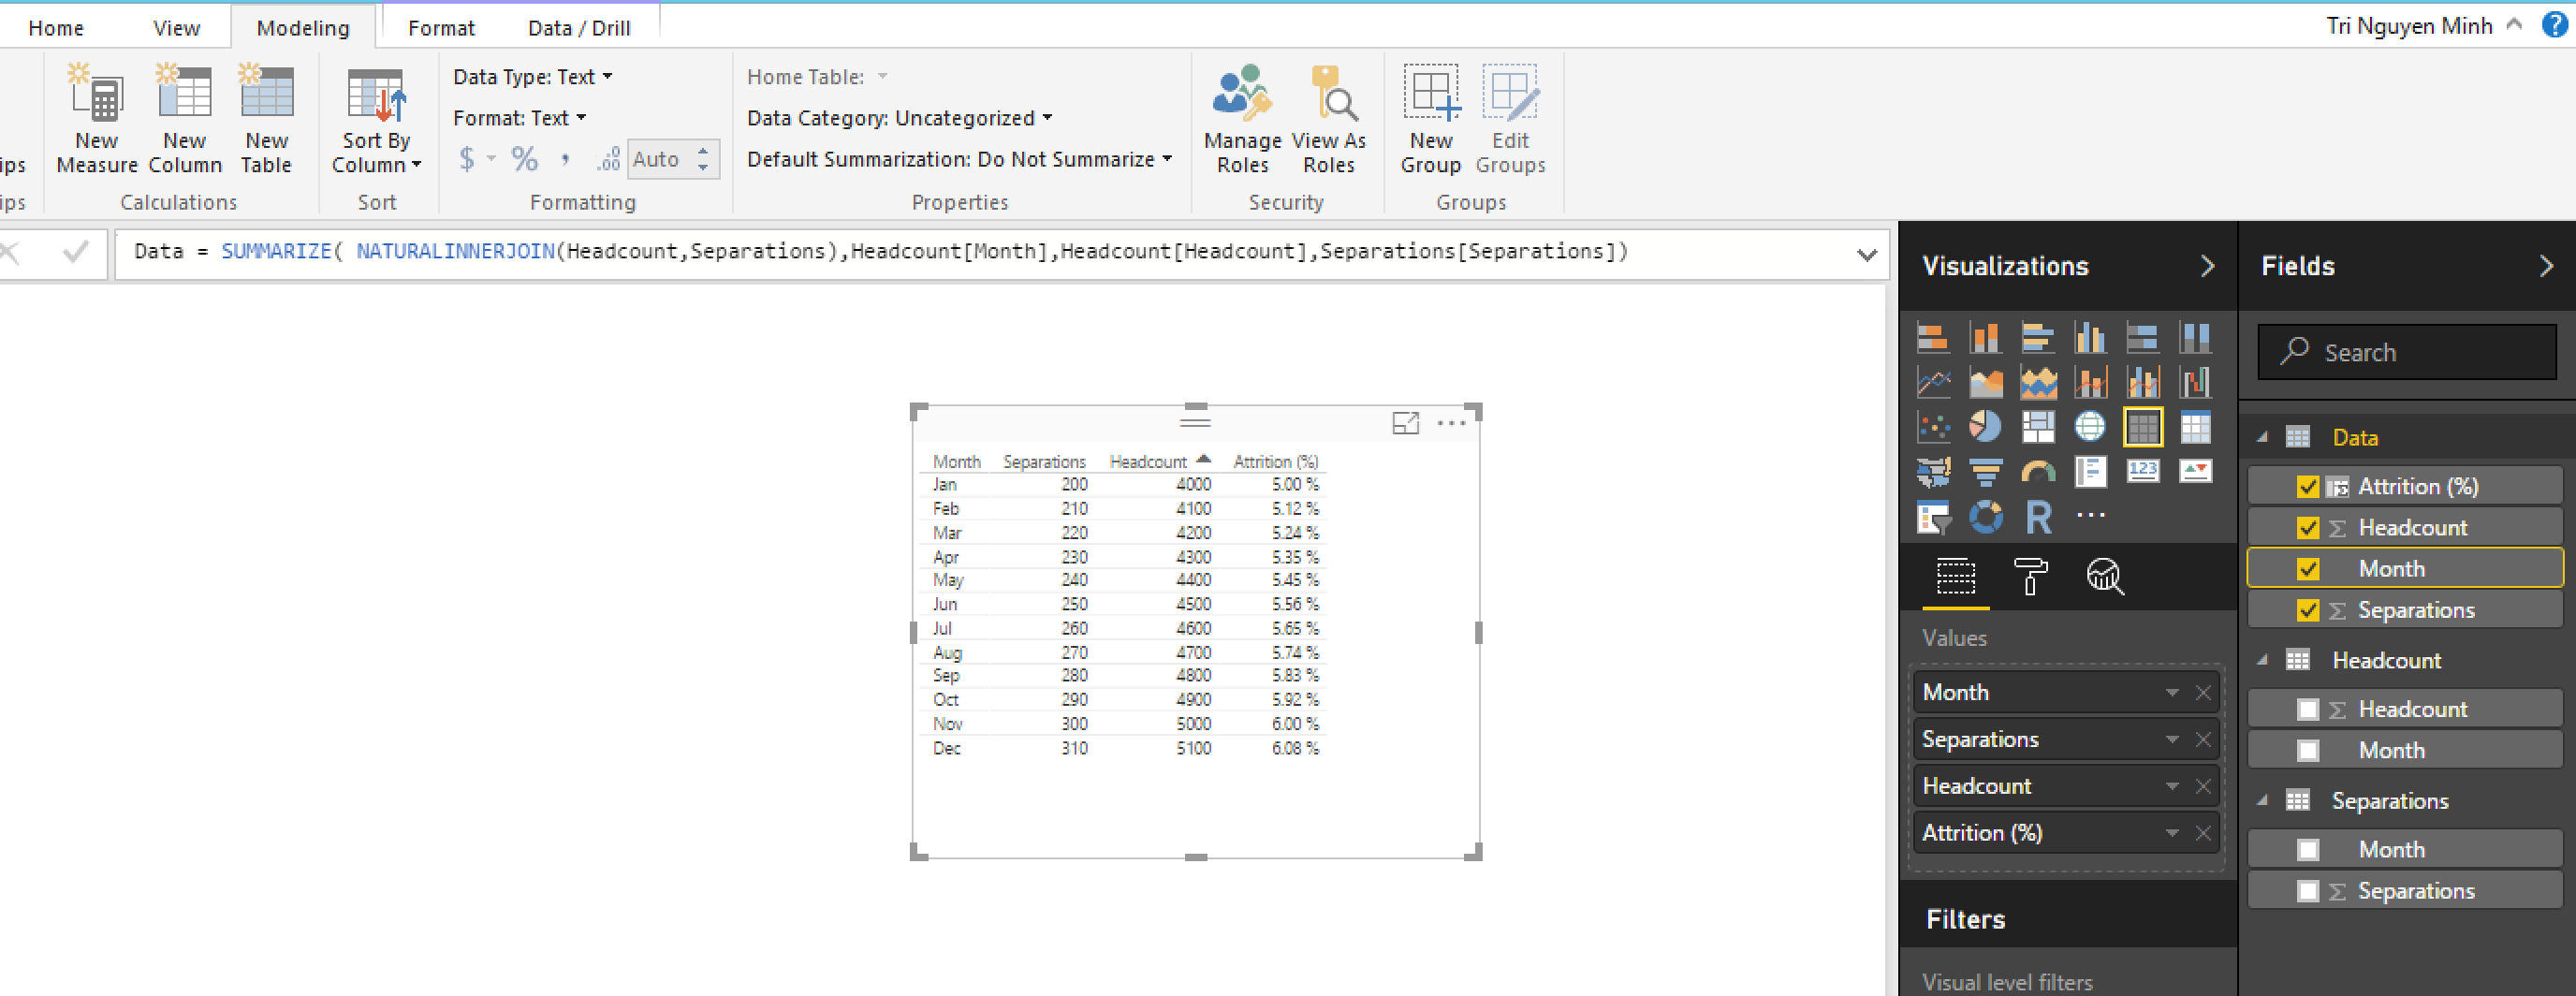Uncheck Attrition (%) in Data table

pos(2307,487)
